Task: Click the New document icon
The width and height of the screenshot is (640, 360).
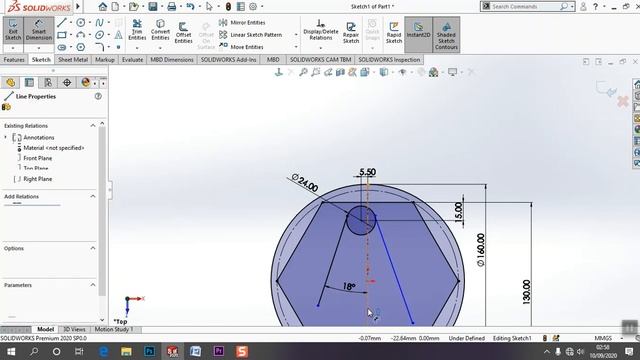Action: [x=116, y=7]
